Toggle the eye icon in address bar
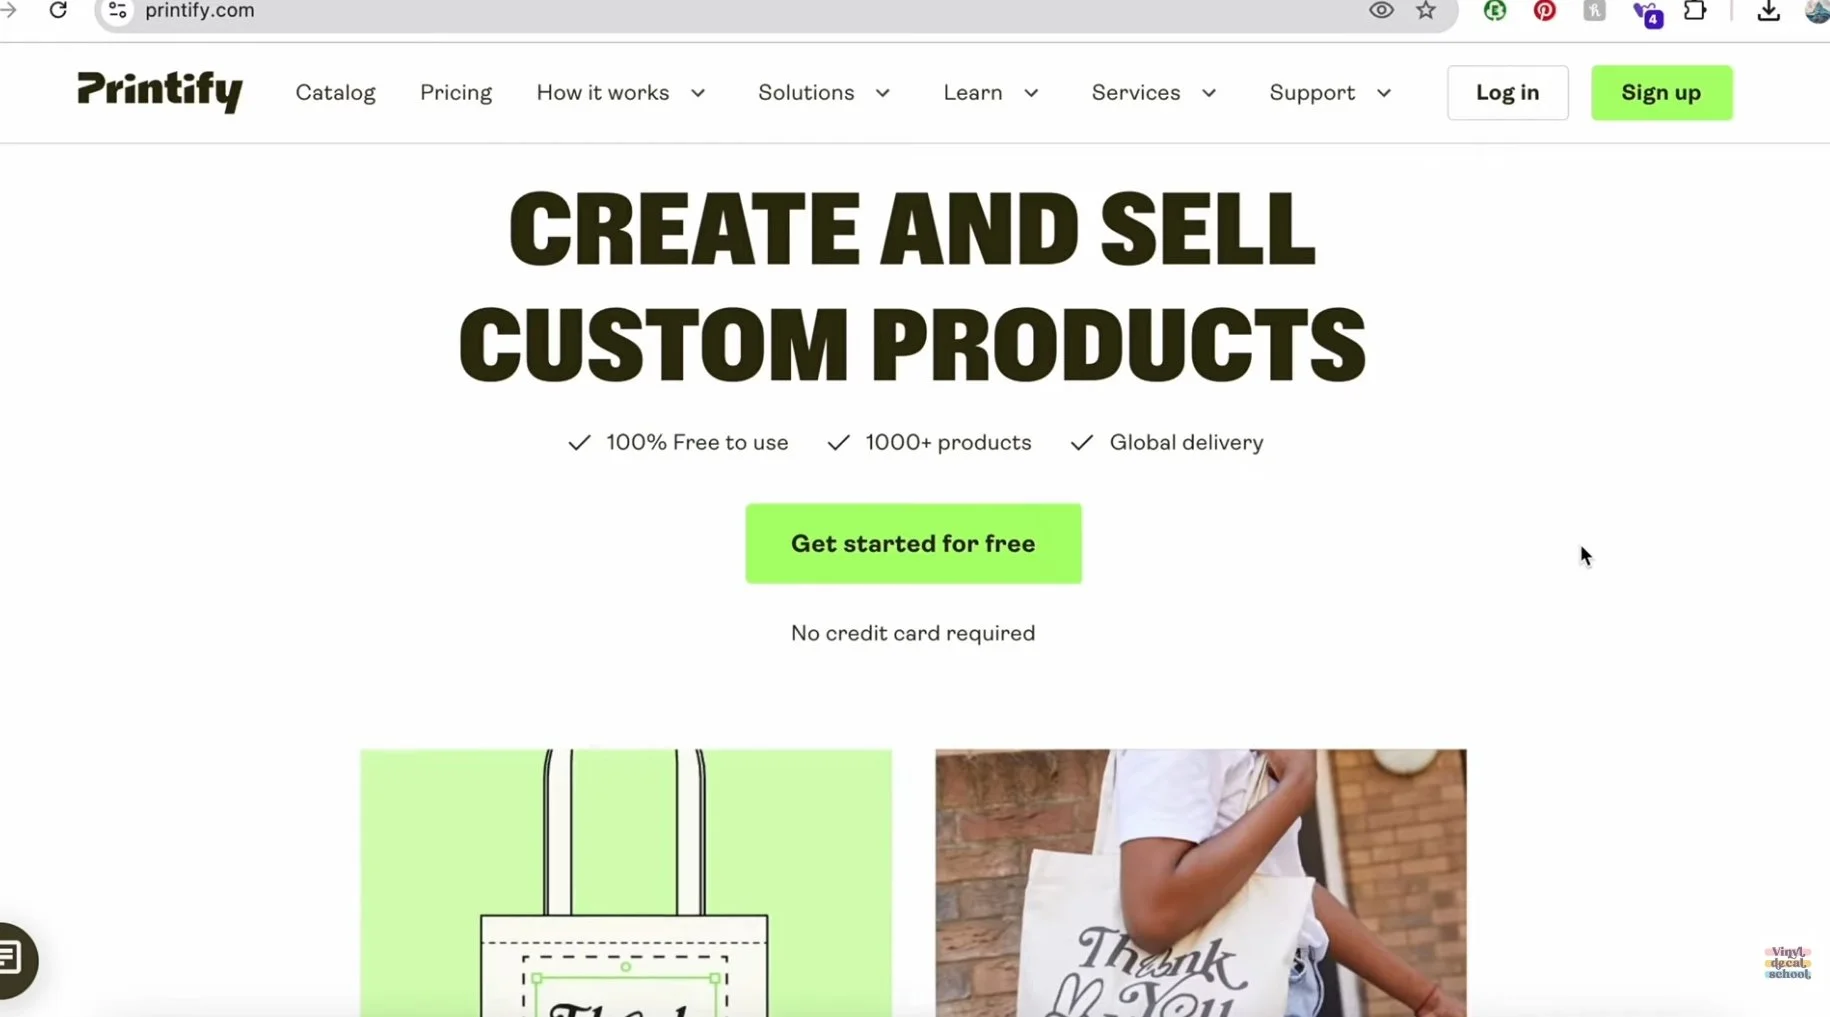Viewport: 1830px width, 1017px height. click(x=1381, y=11)
